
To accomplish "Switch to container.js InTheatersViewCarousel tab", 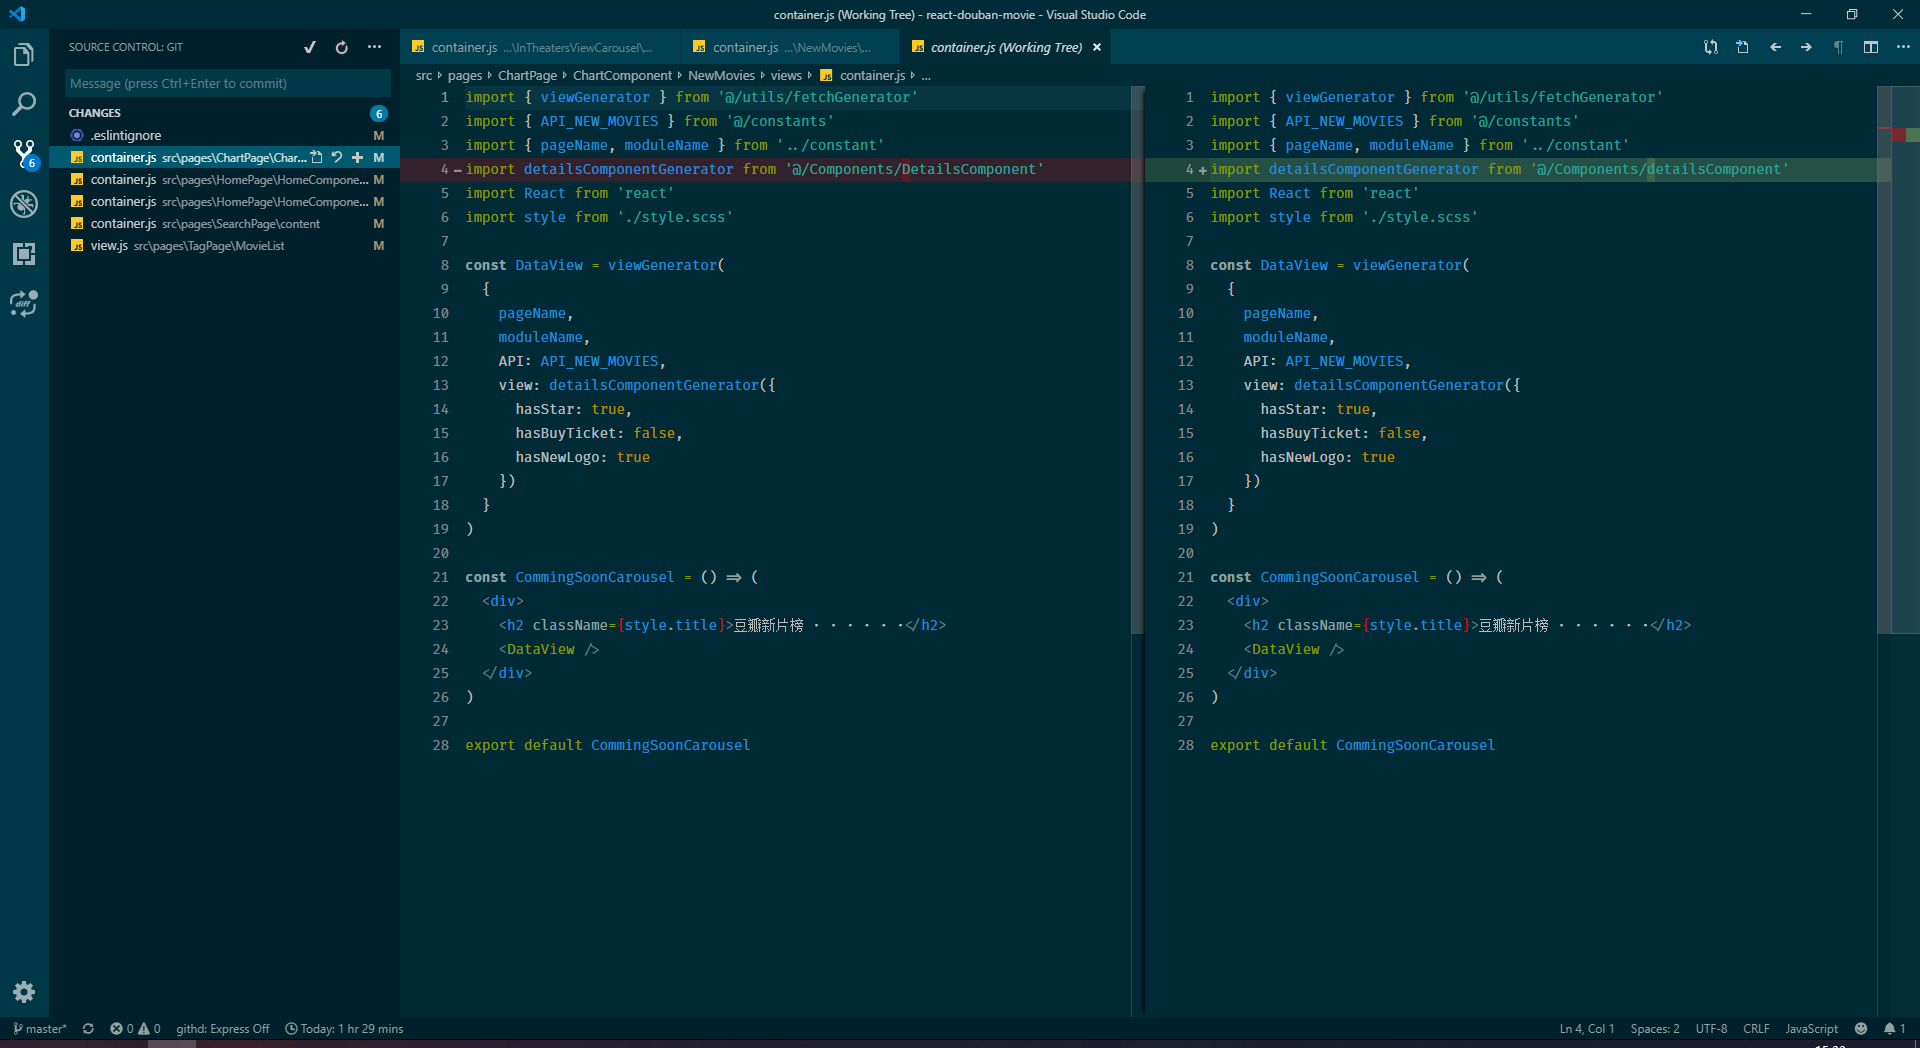I will (x=540, y=47).
